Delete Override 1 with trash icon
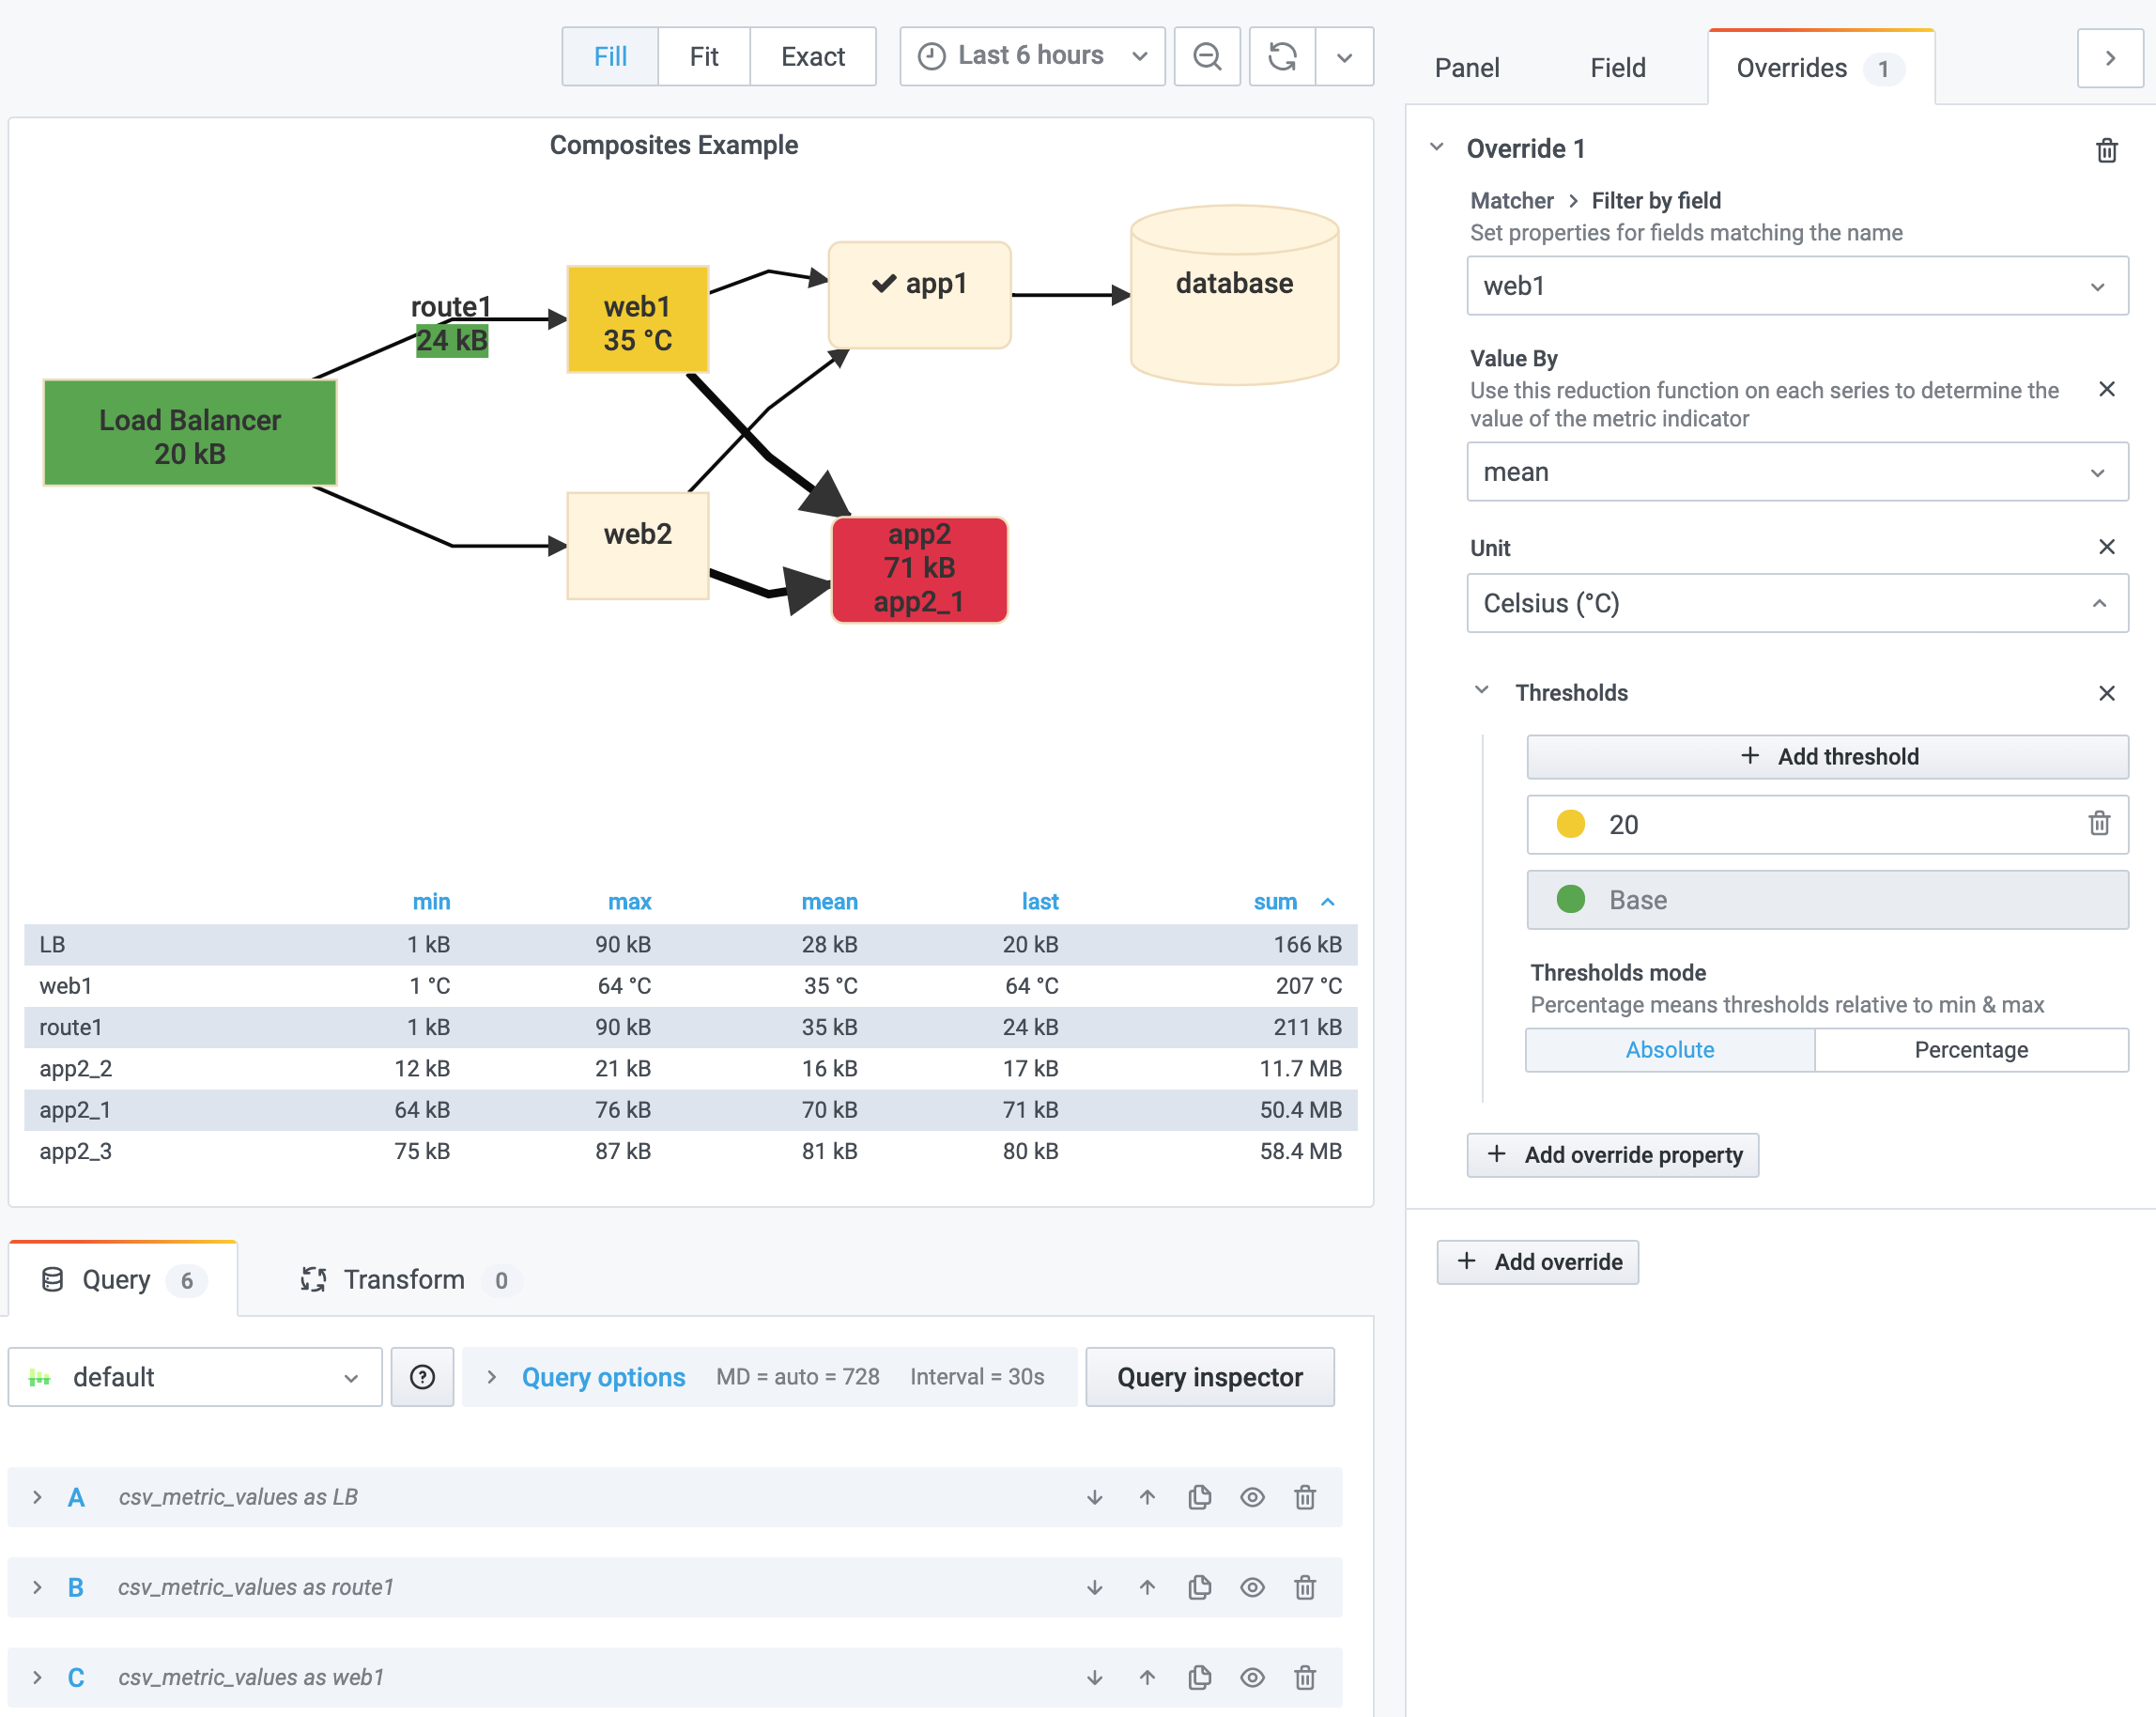The height and width of the screenshot is (1717, 2156). click(2106, 150)
